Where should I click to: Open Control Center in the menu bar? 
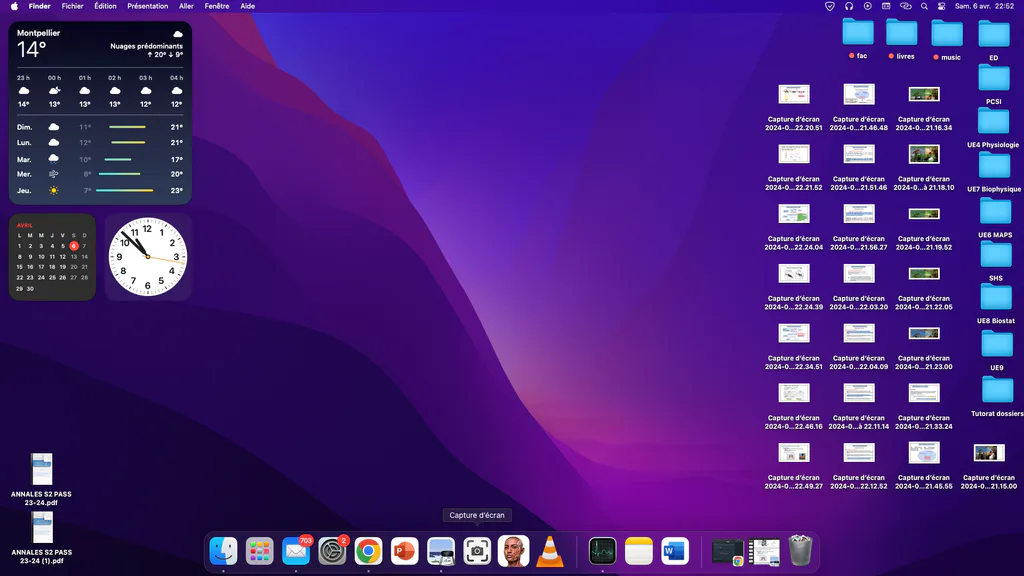click(x=942, y=7)
